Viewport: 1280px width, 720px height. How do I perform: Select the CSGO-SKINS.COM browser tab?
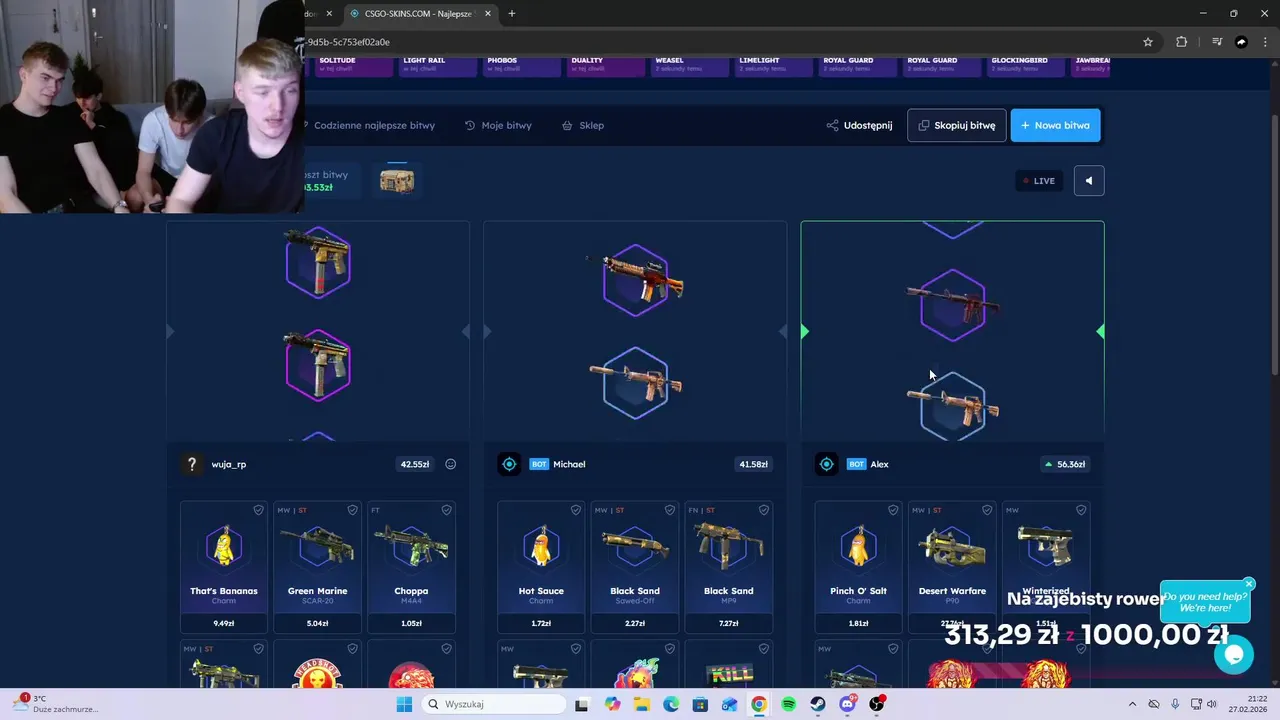420,14
